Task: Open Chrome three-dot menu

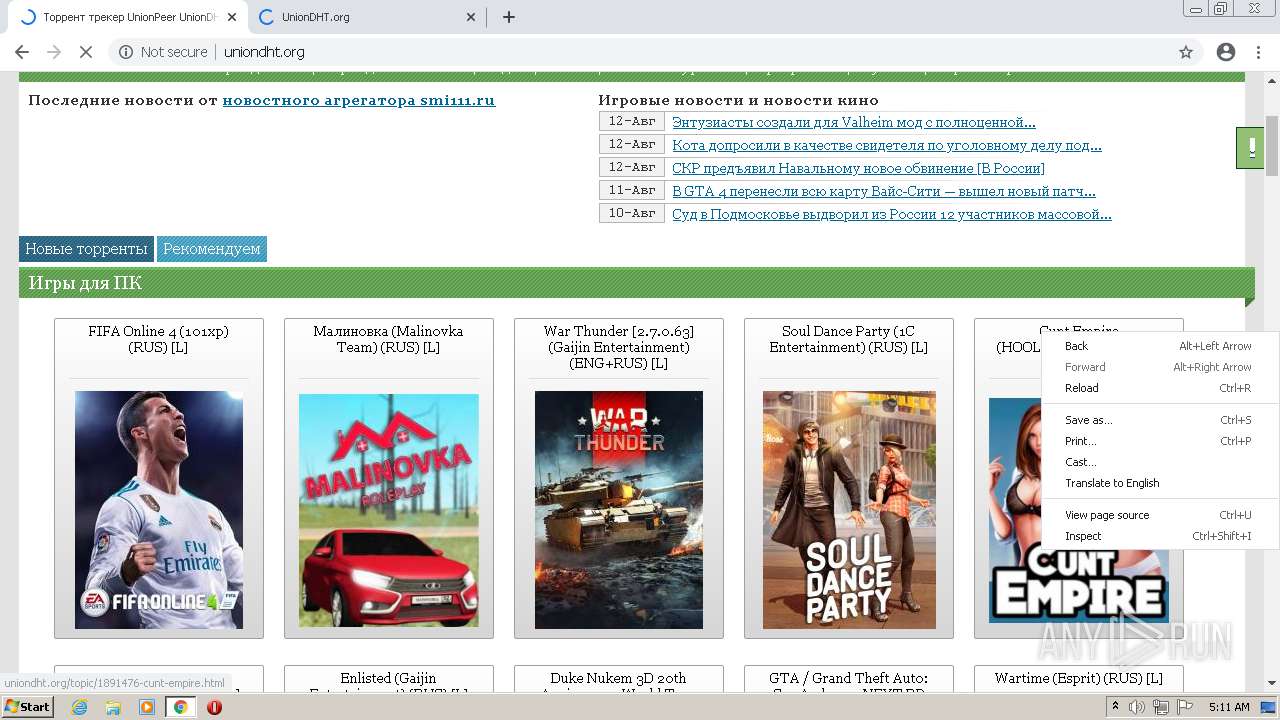Action: pyautogui.click(x=1257, y=52)
